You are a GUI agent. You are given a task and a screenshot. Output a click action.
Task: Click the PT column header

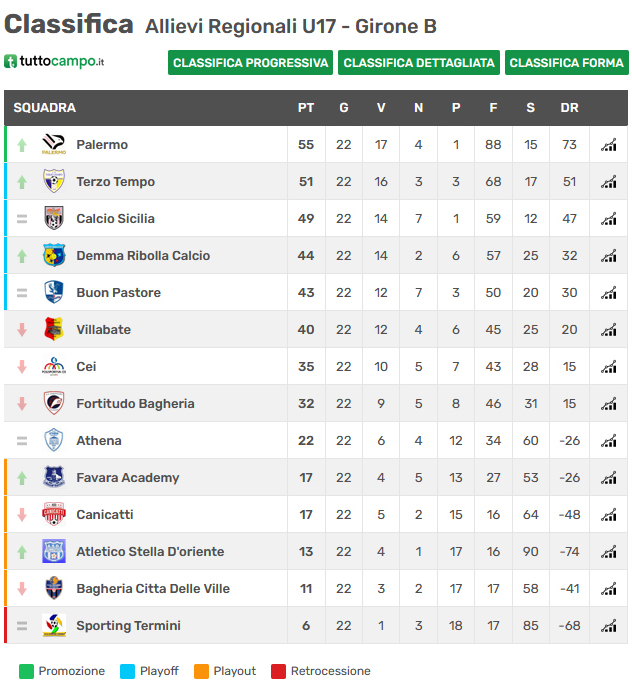click(306, 108)
